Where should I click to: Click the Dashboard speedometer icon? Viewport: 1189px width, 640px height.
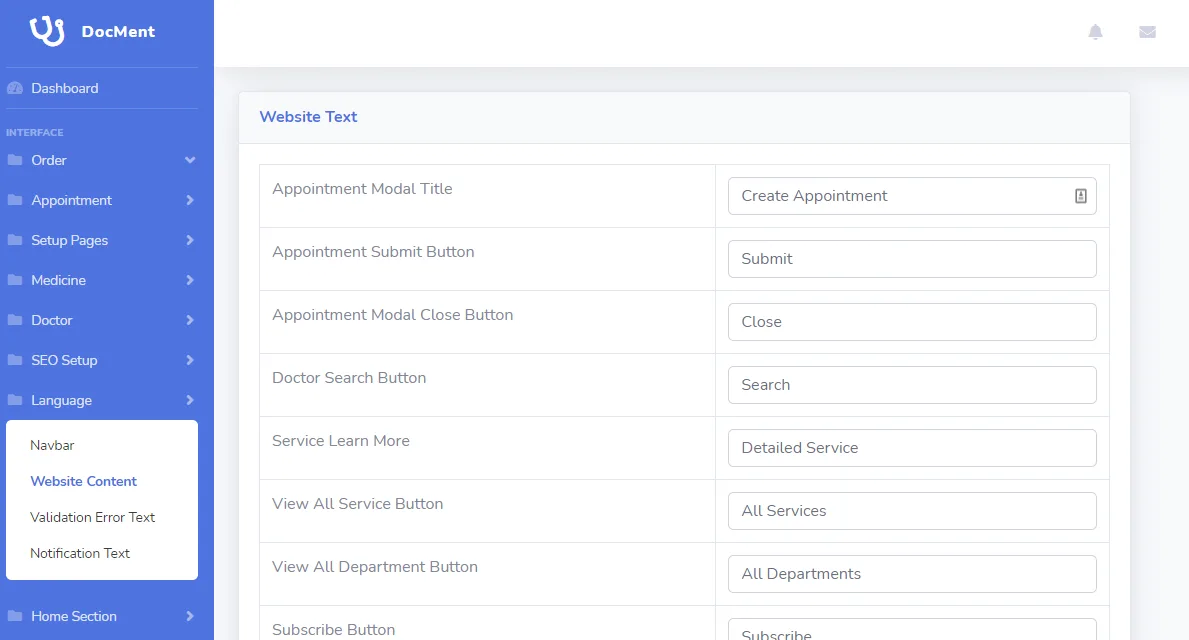point(15,88)
